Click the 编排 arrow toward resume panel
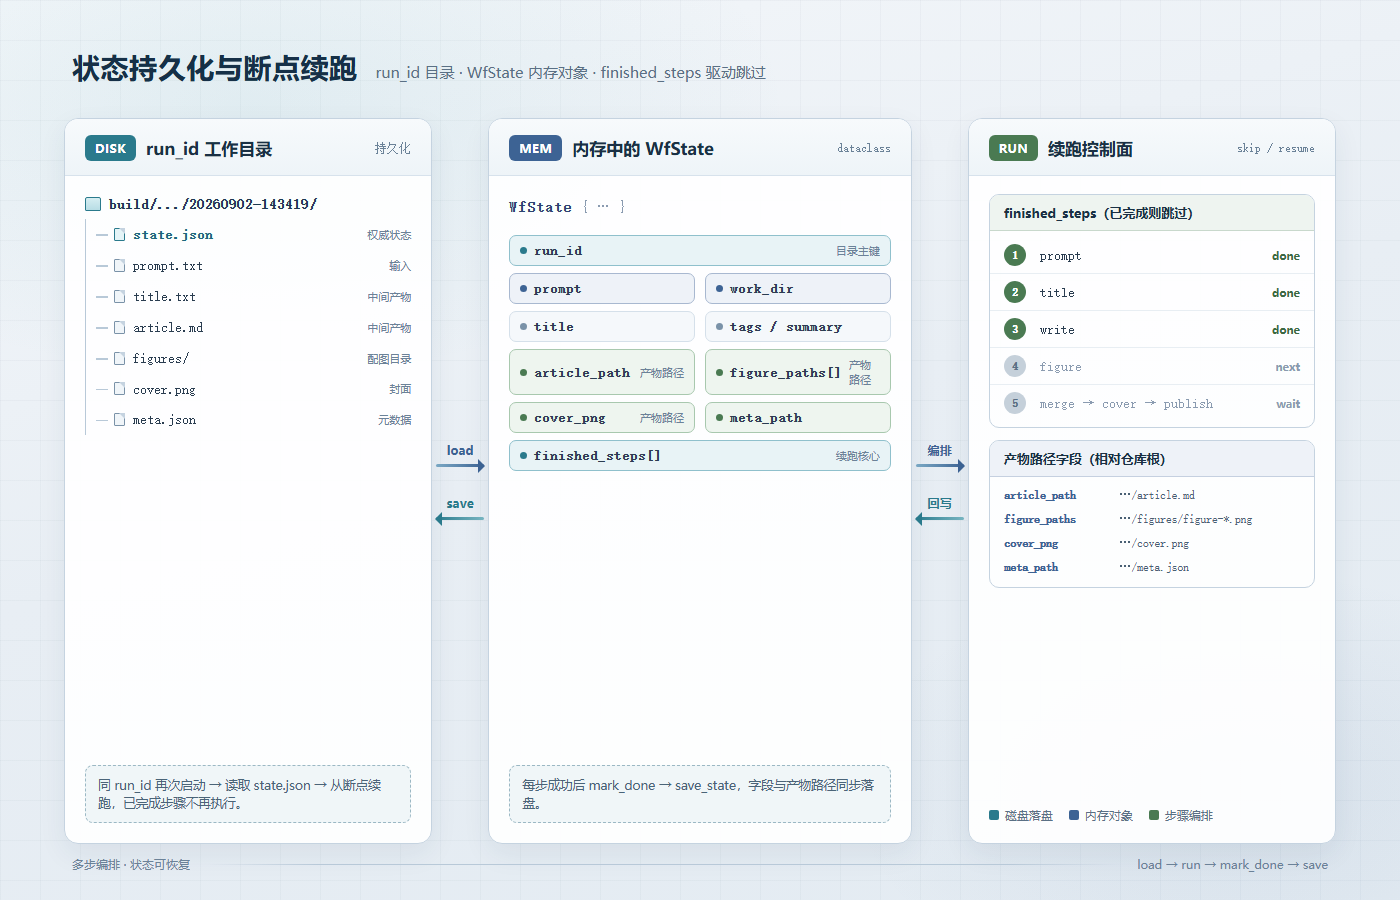Image resolution: width=1400 pixels, height=900 pixels. pyautogui.click(x=940, y=466)
